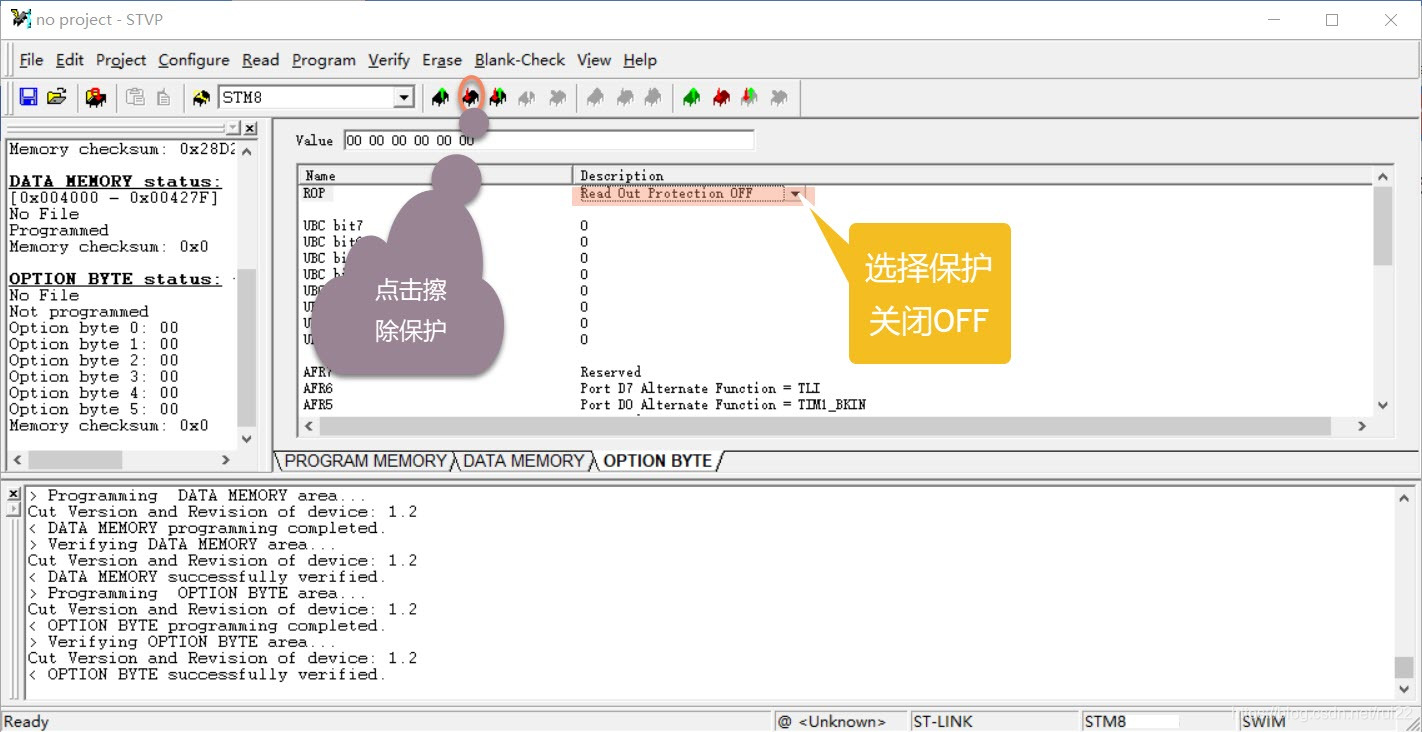Click Verify current tab chip icon
This screenshot has width=1422, height=732.
pos(498,97)
